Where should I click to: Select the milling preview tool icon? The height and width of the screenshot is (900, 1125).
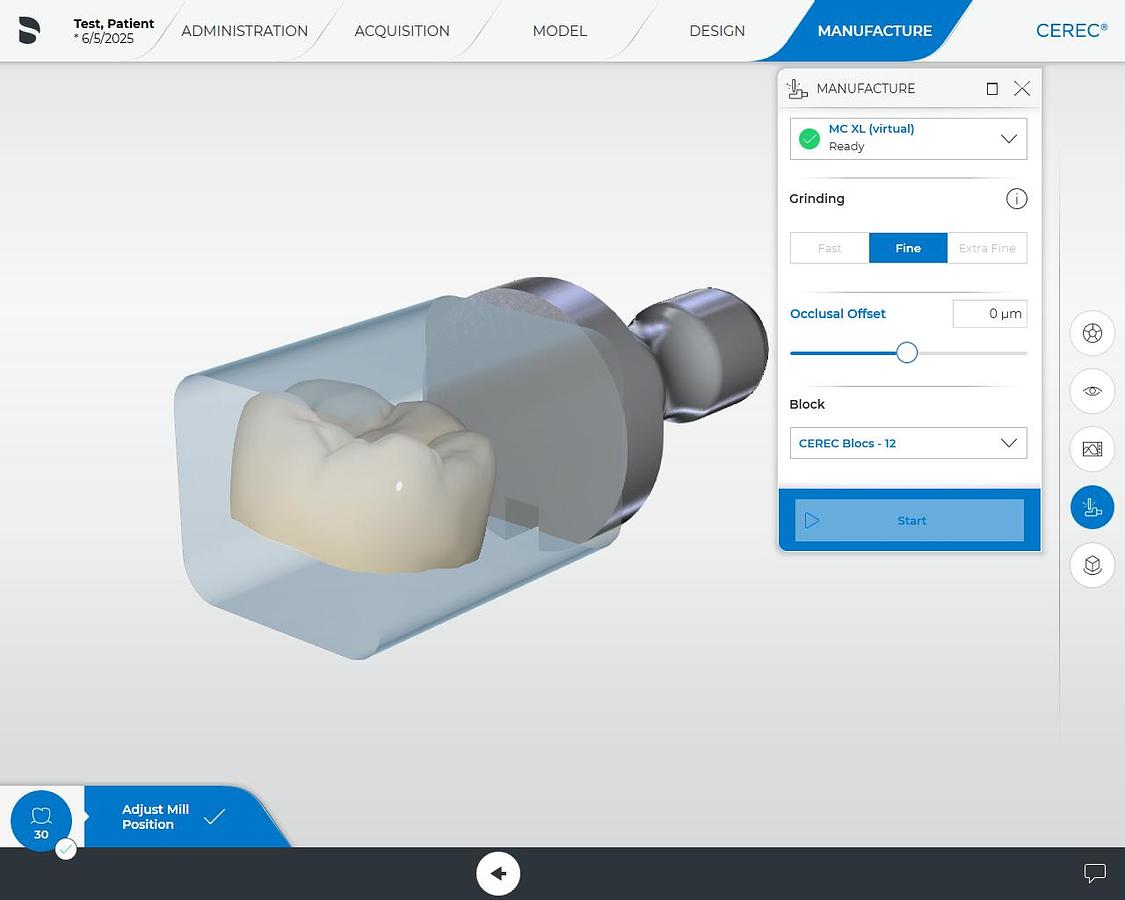tap(1092, 507)
